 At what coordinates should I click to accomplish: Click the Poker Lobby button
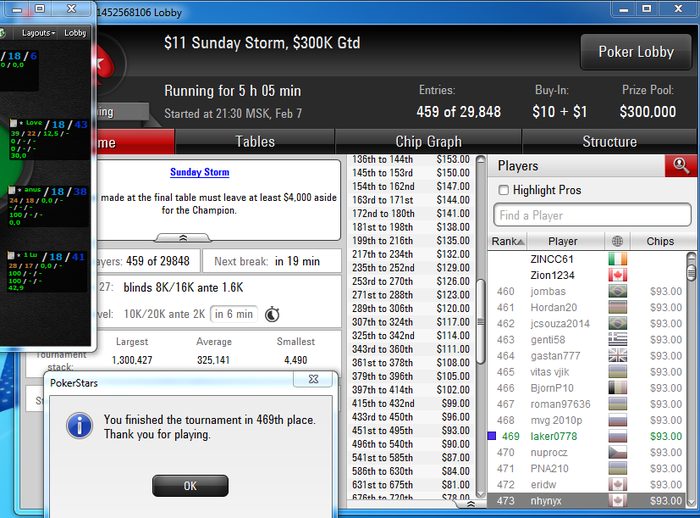pos(636,52)
